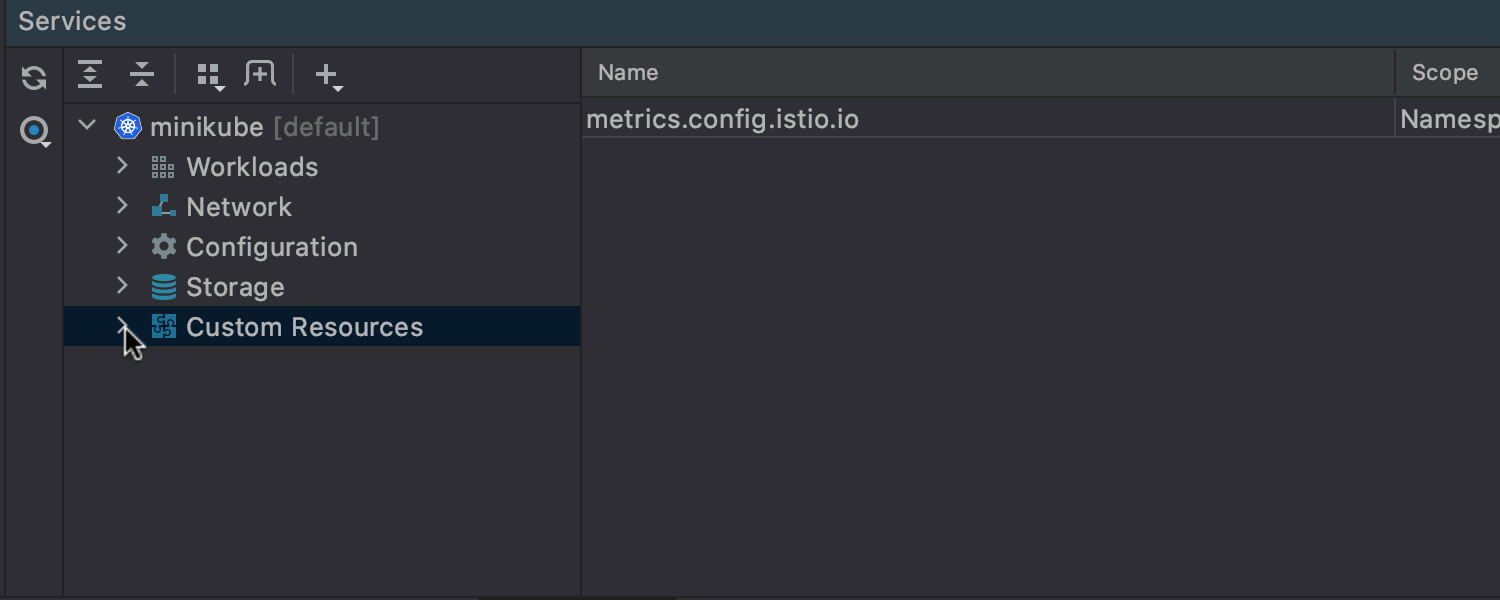Open the namespace filter icon below refresh
This screenshot has height=600, width=1500.
(35, 131)
